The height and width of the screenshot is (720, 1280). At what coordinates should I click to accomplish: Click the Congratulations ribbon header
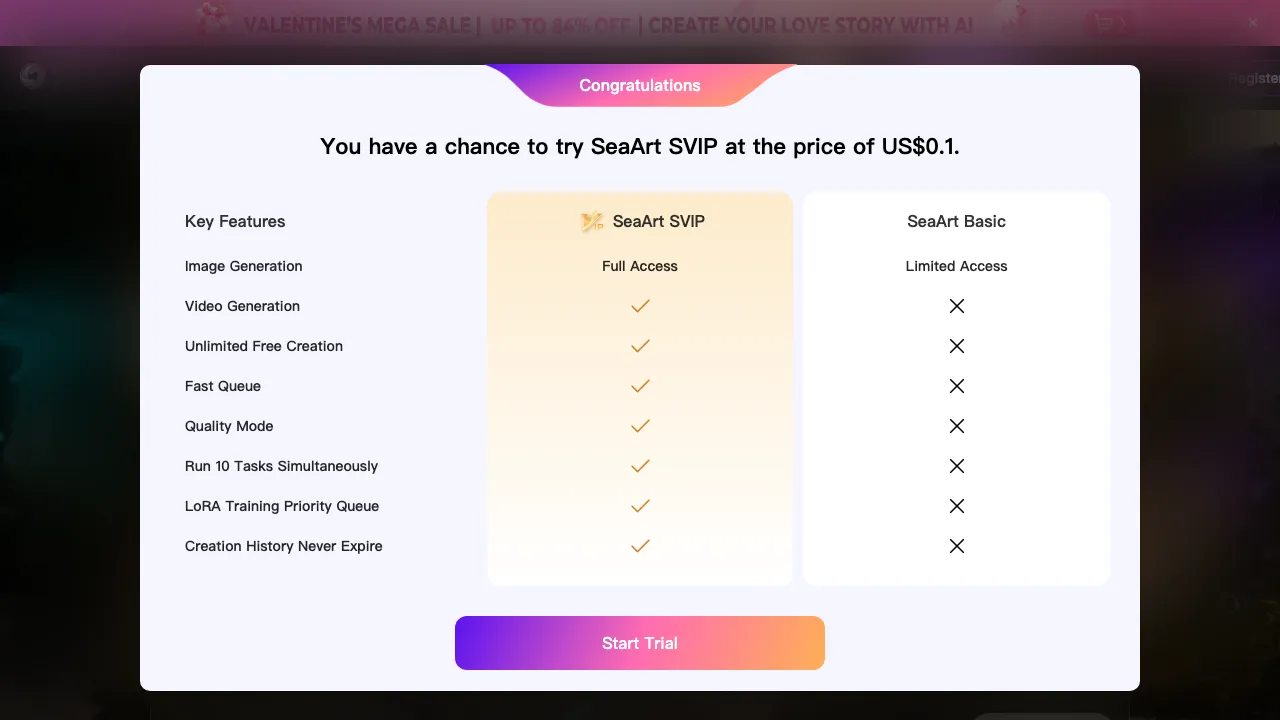tap(639, 86)
